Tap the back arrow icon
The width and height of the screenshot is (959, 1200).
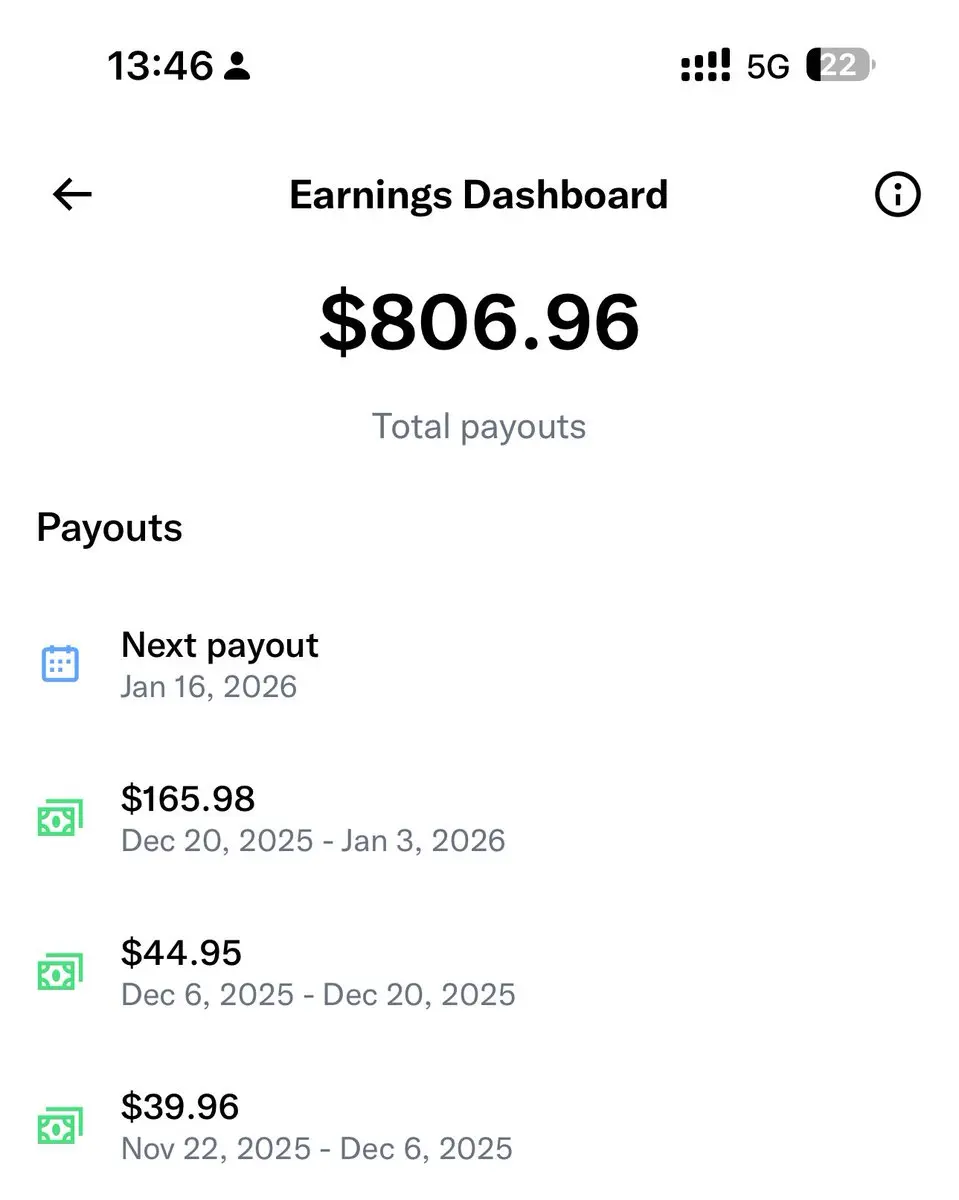pyautogui.click(x=72, y=195)
